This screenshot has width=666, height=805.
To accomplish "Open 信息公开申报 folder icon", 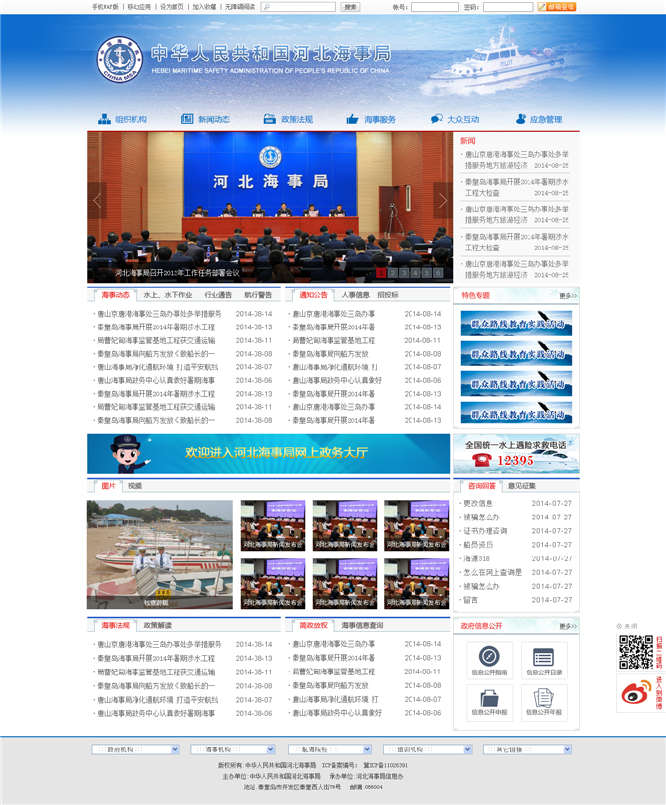I will [x=489, y=701].
